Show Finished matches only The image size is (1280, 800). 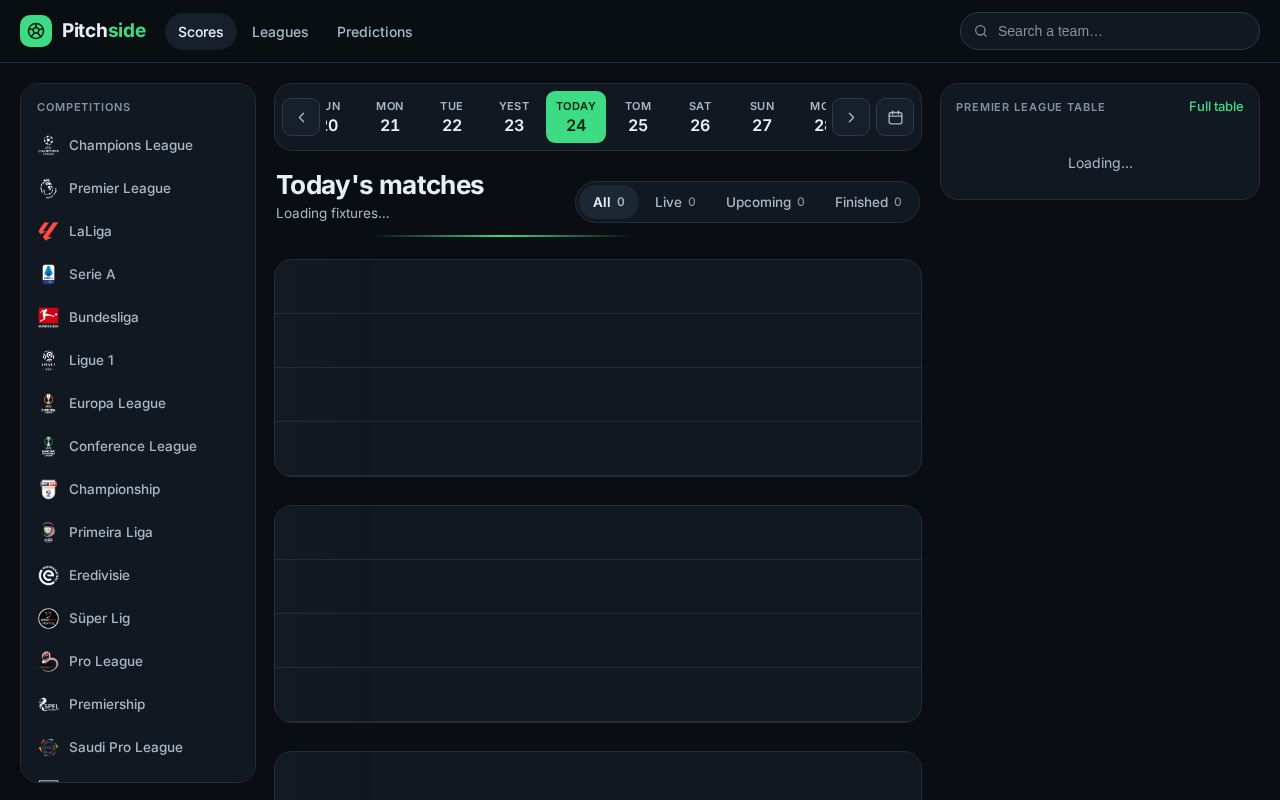[x=868, y=202]
